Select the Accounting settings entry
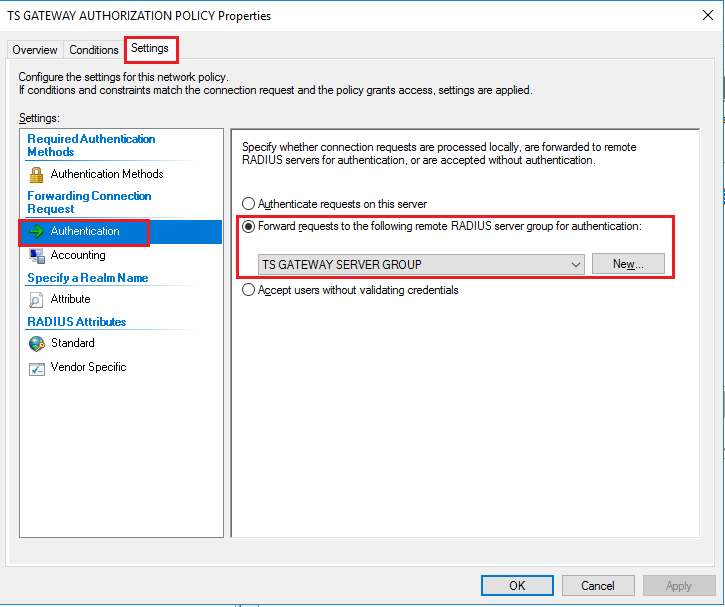This screenshot has height=607, width=725. (x=78, y=255)
